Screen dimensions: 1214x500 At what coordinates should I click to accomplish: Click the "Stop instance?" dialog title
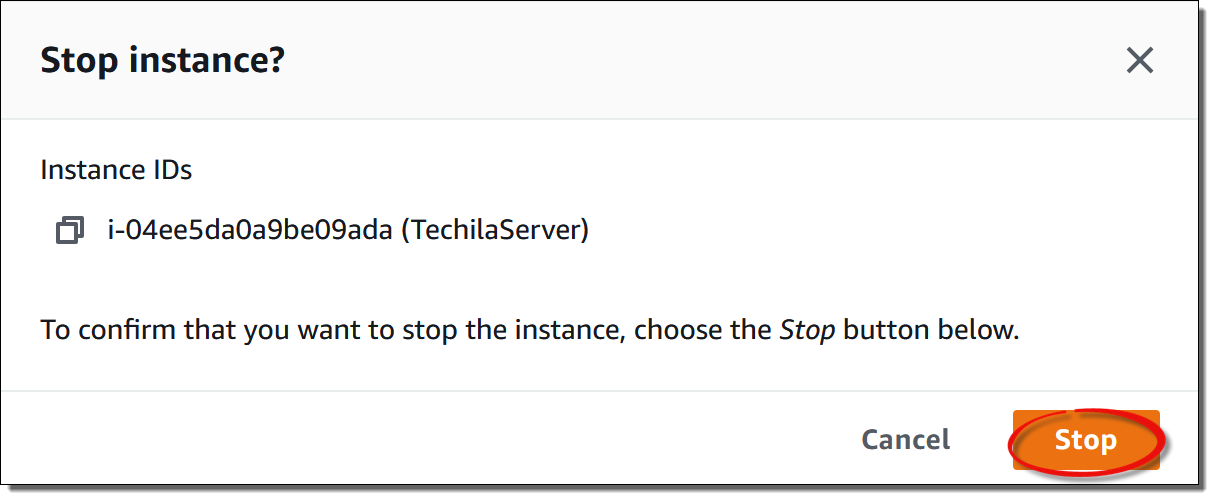coord(162,61)
